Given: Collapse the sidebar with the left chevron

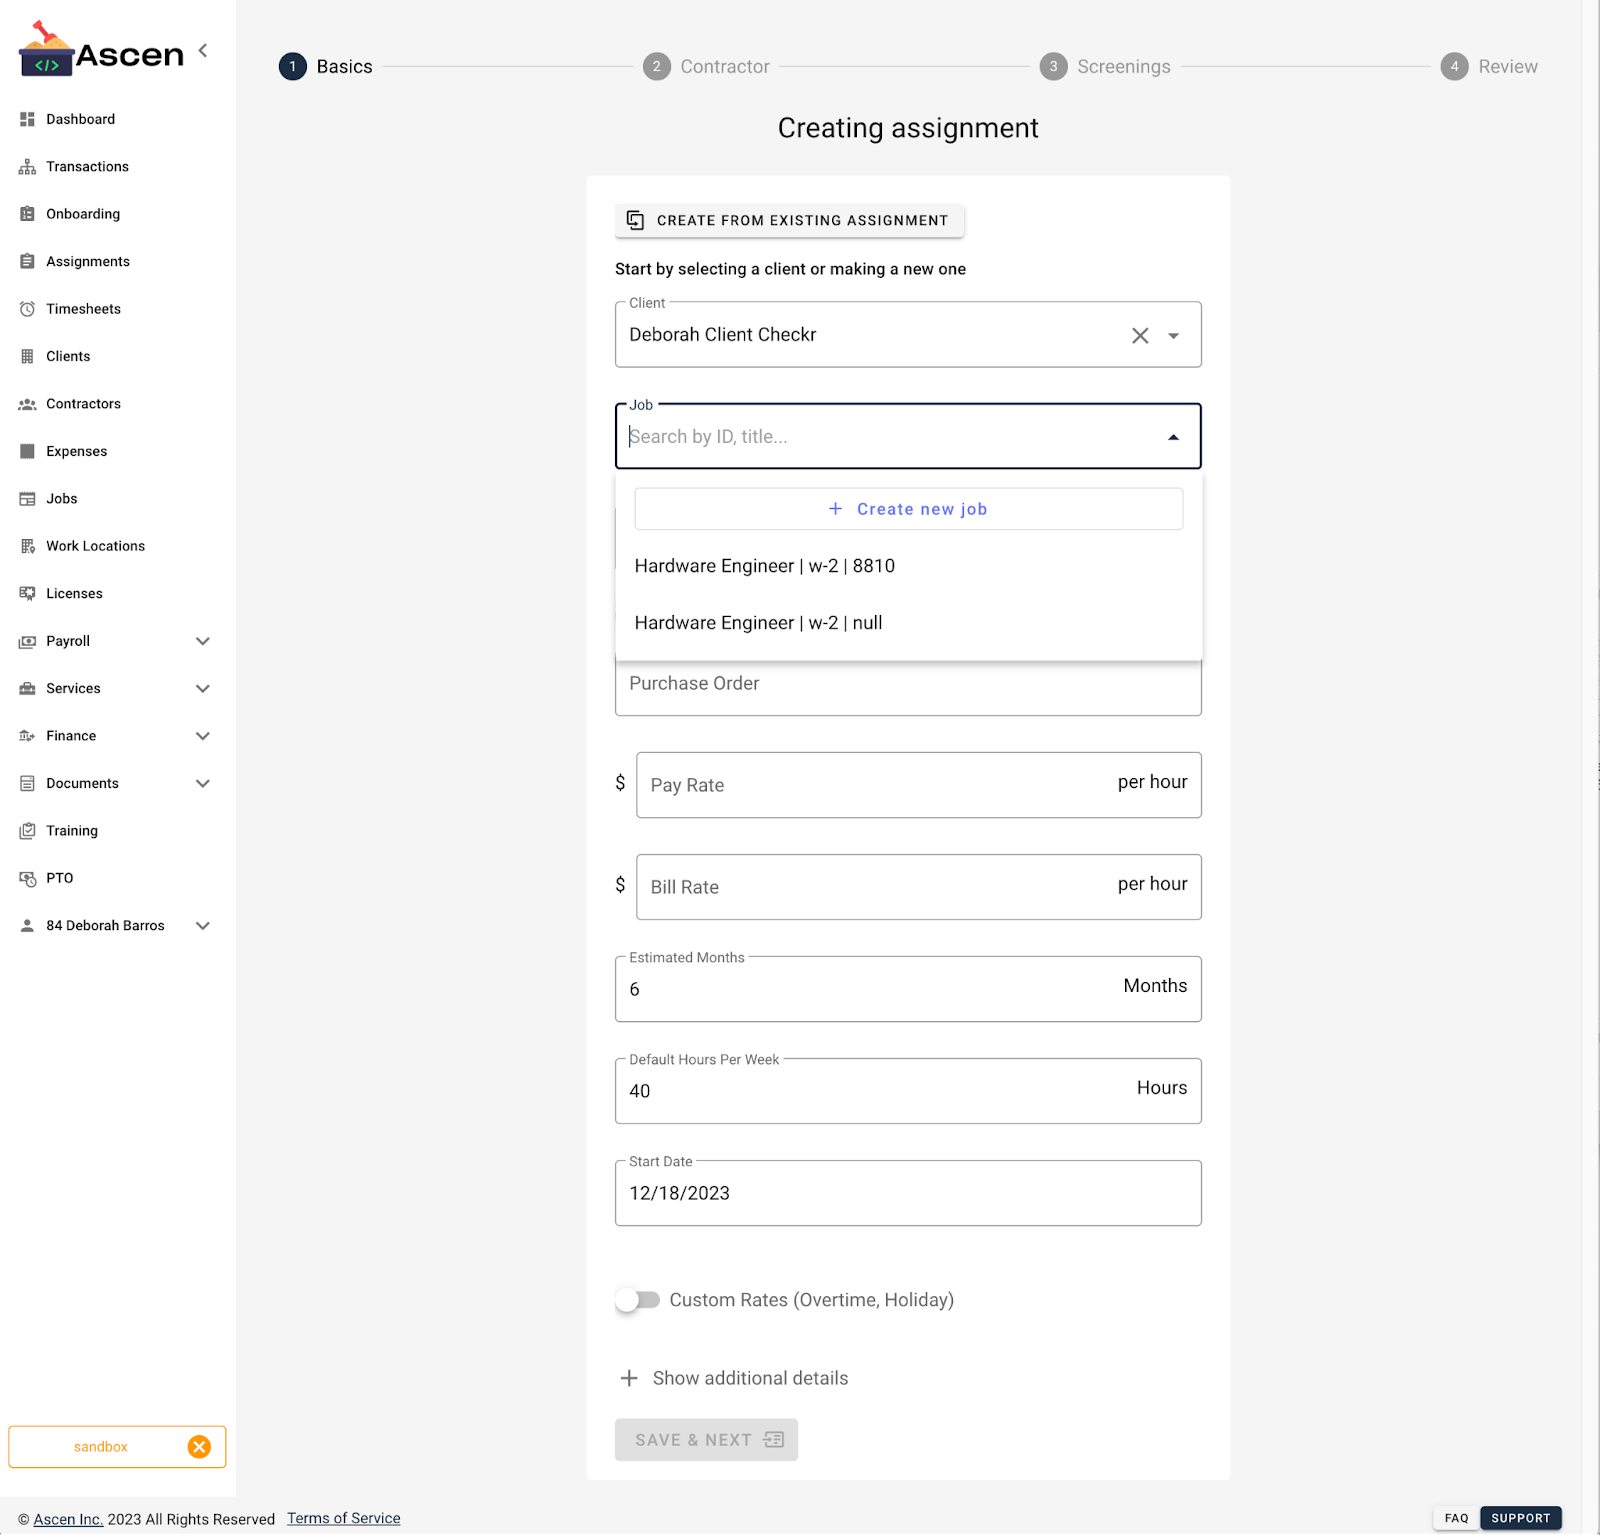Looking at the screenshot, I should (203, 50).
